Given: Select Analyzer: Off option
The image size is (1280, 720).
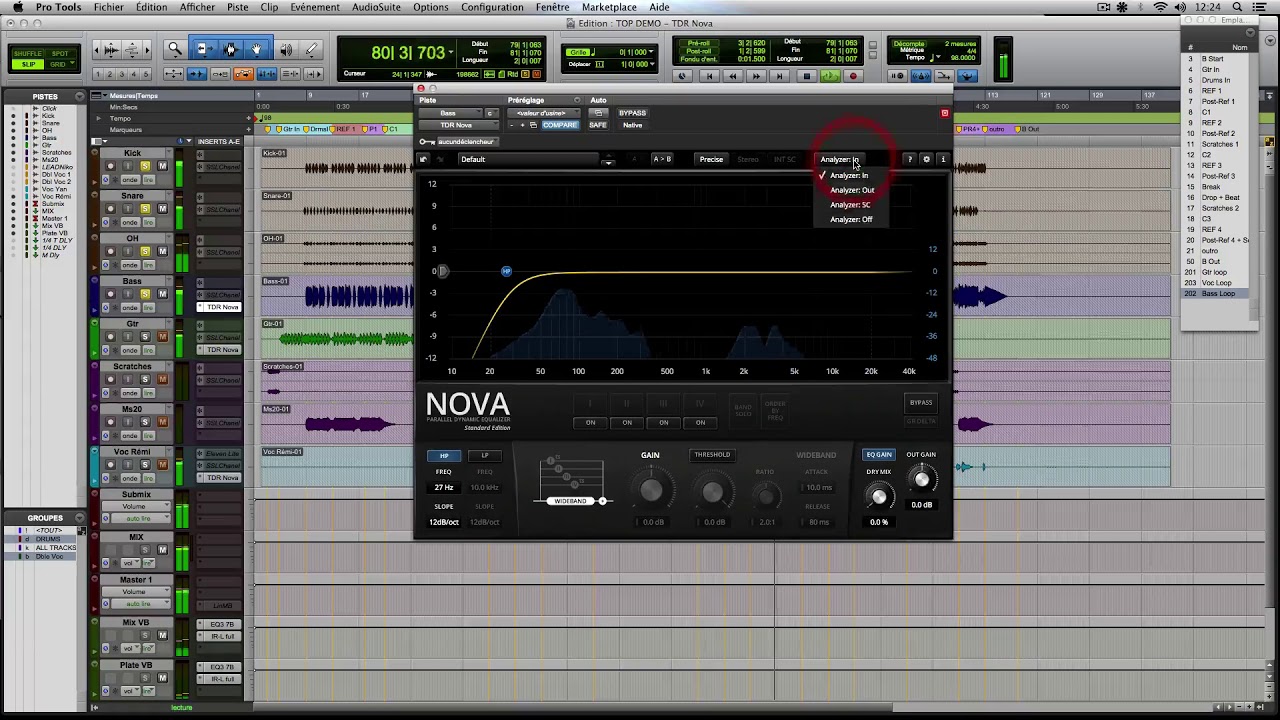Looking at the screenshot, I should coord(851,219).
